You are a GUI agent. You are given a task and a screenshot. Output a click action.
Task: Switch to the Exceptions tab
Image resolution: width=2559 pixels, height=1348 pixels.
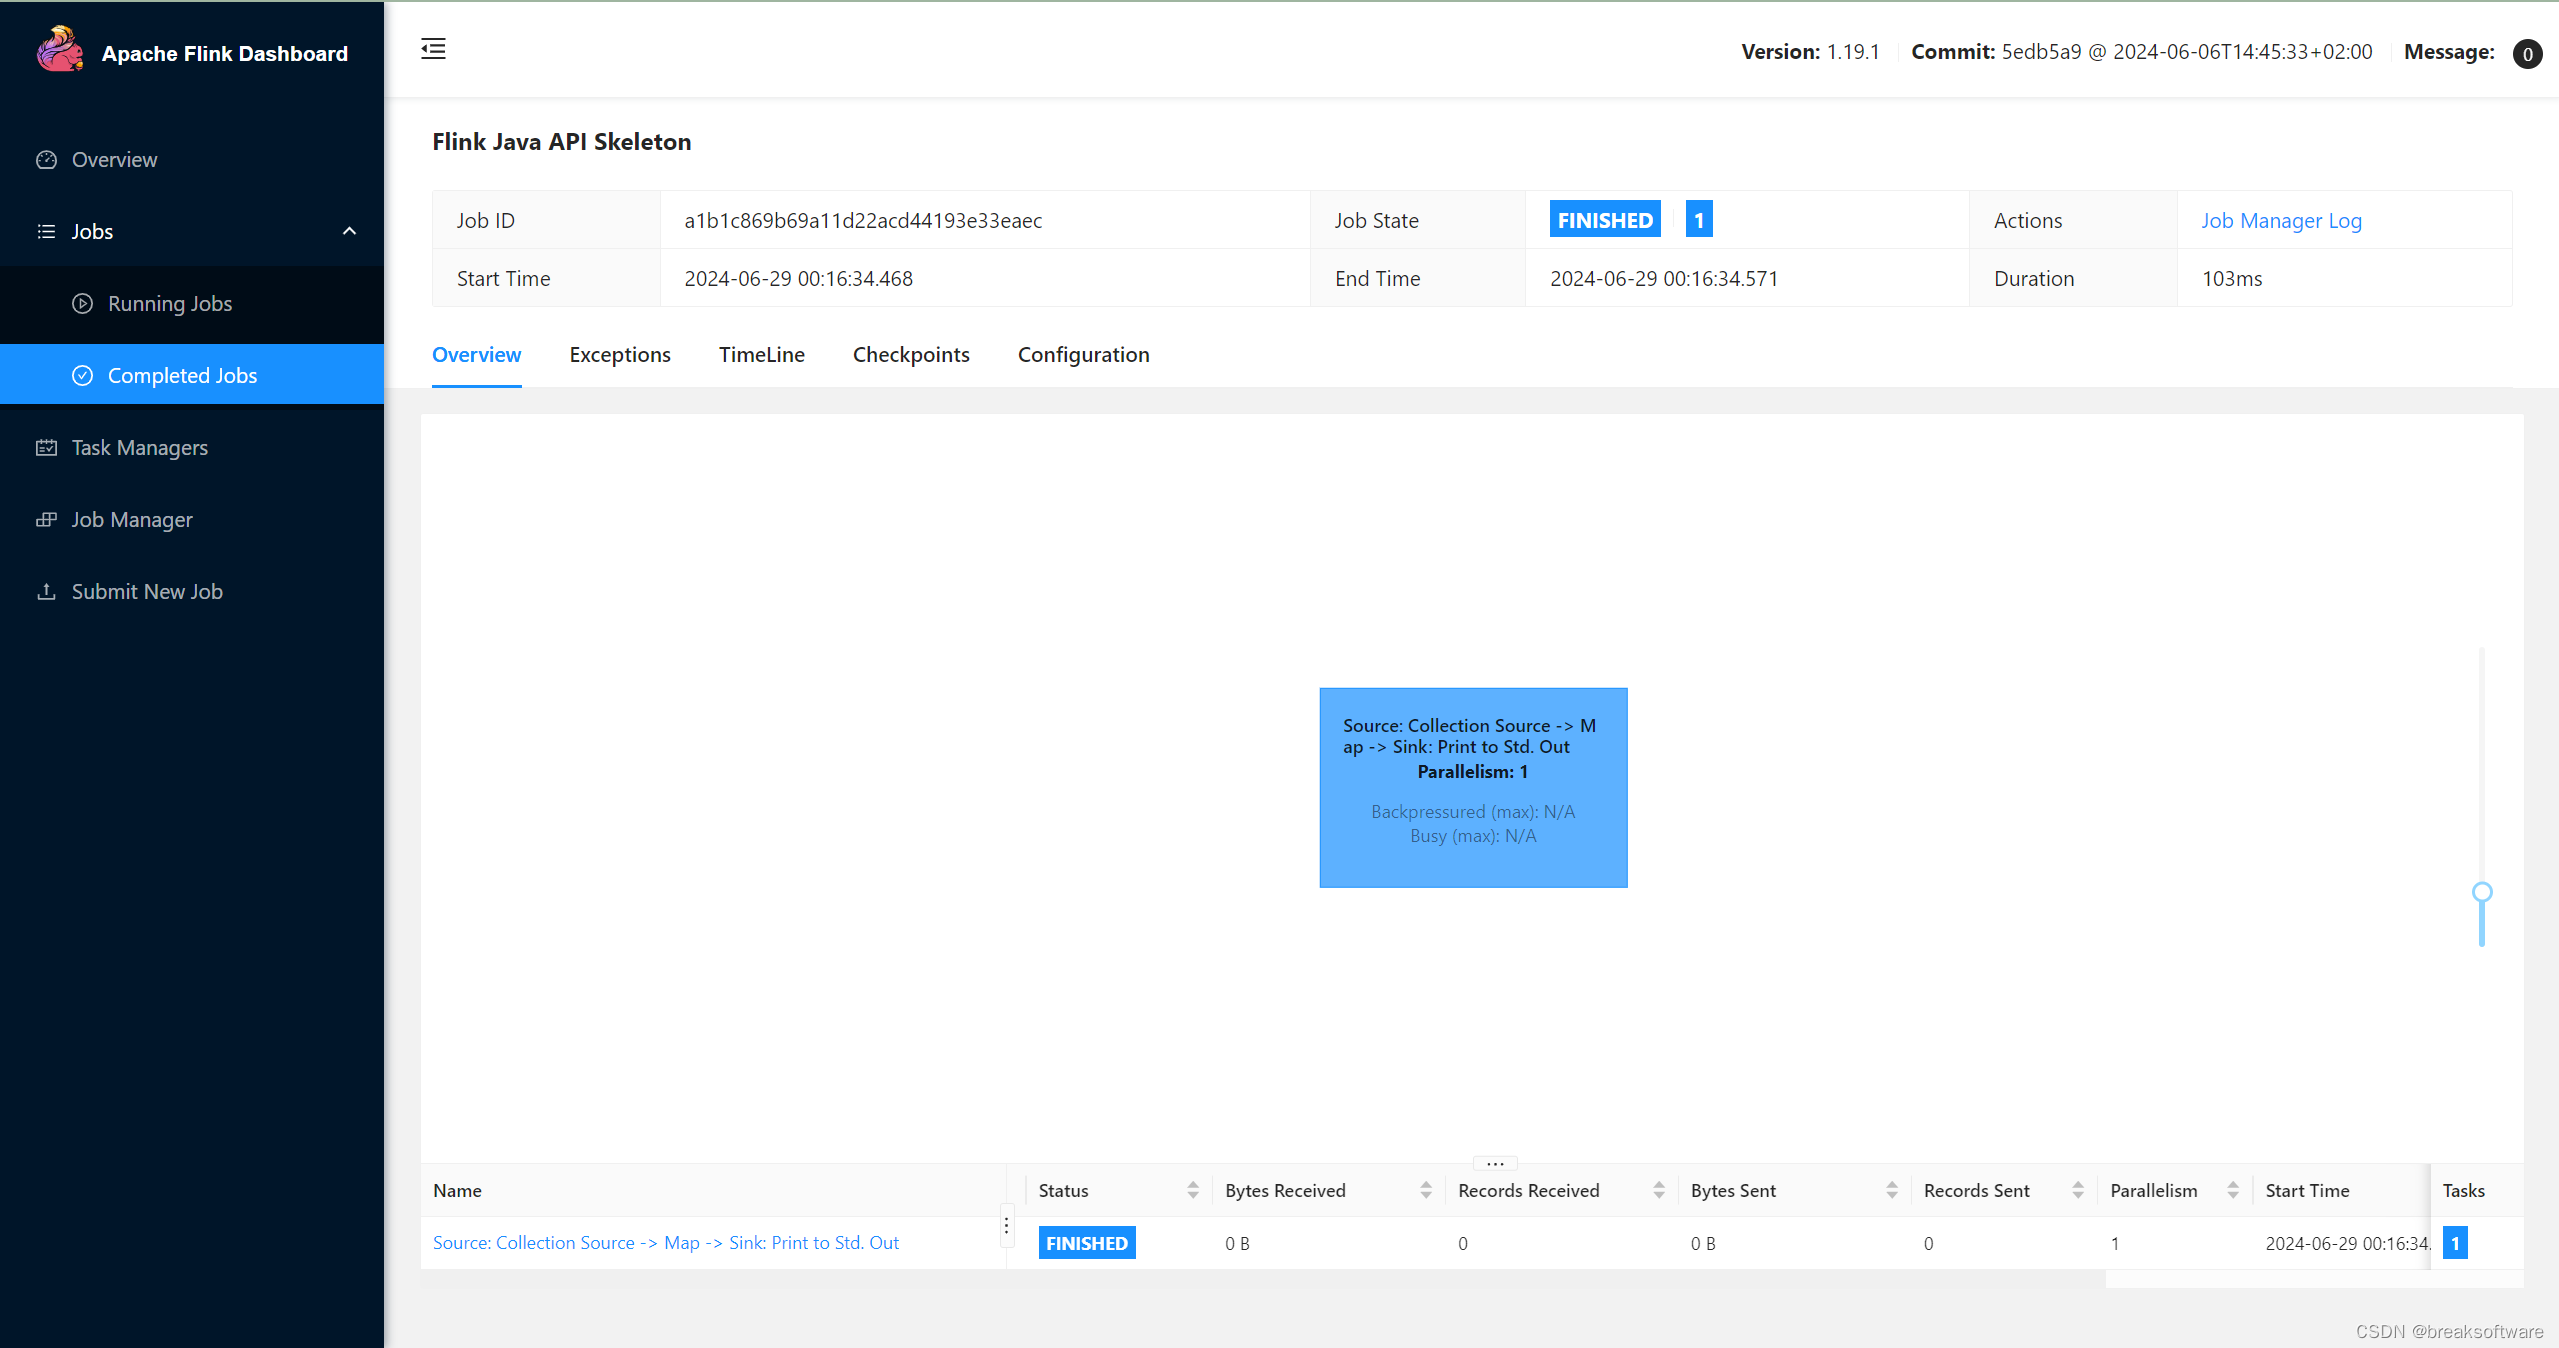click(x=619, y=354)
